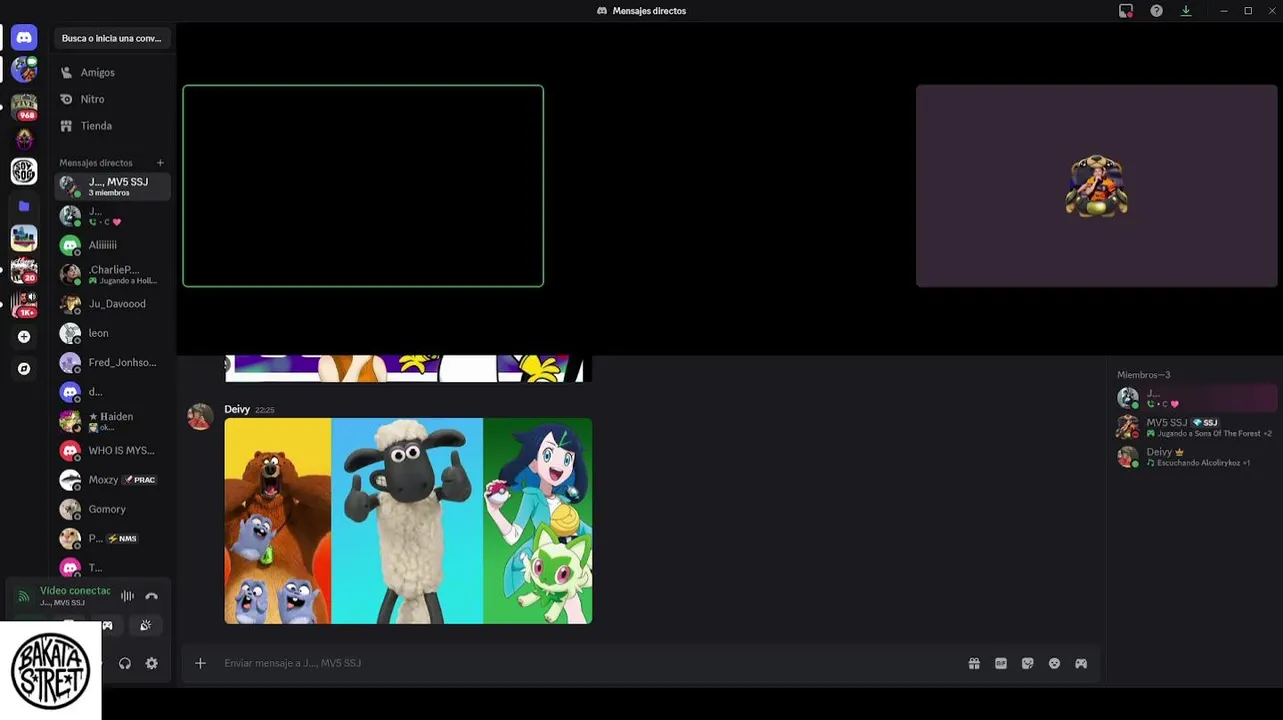Open the purple masked server icon

pyautogui.click(x=24, y=139)
